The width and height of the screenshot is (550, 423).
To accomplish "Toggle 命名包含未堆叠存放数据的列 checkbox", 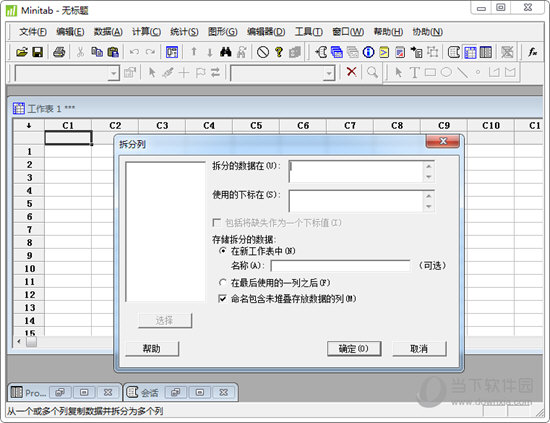I will click(222, 298).
